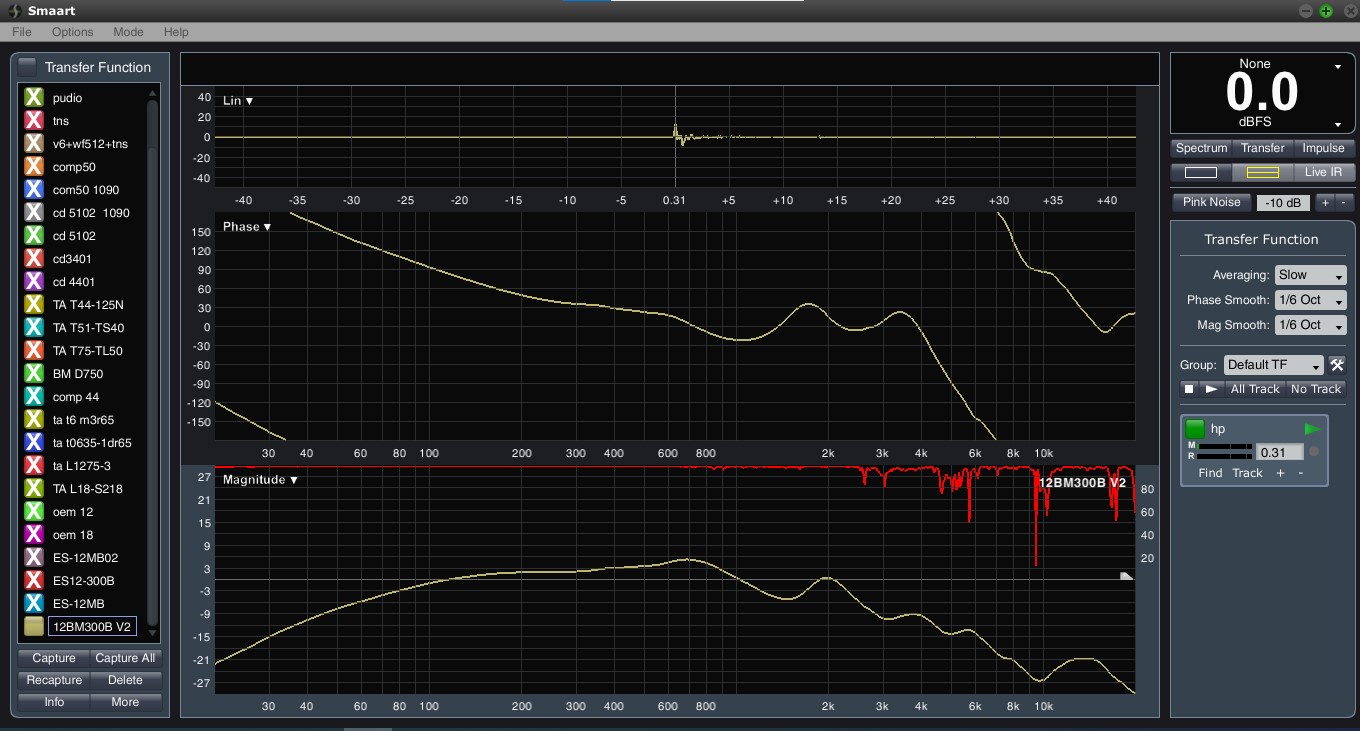Open the Phase Smooth dropdown
This screenshot has height=731, width=1360.
[1310, 300]
